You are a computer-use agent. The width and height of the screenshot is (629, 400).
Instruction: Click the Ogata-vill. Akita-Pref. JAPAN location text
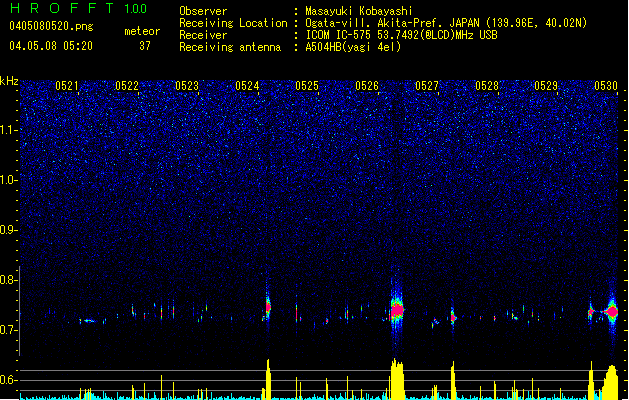click(446, 23)
